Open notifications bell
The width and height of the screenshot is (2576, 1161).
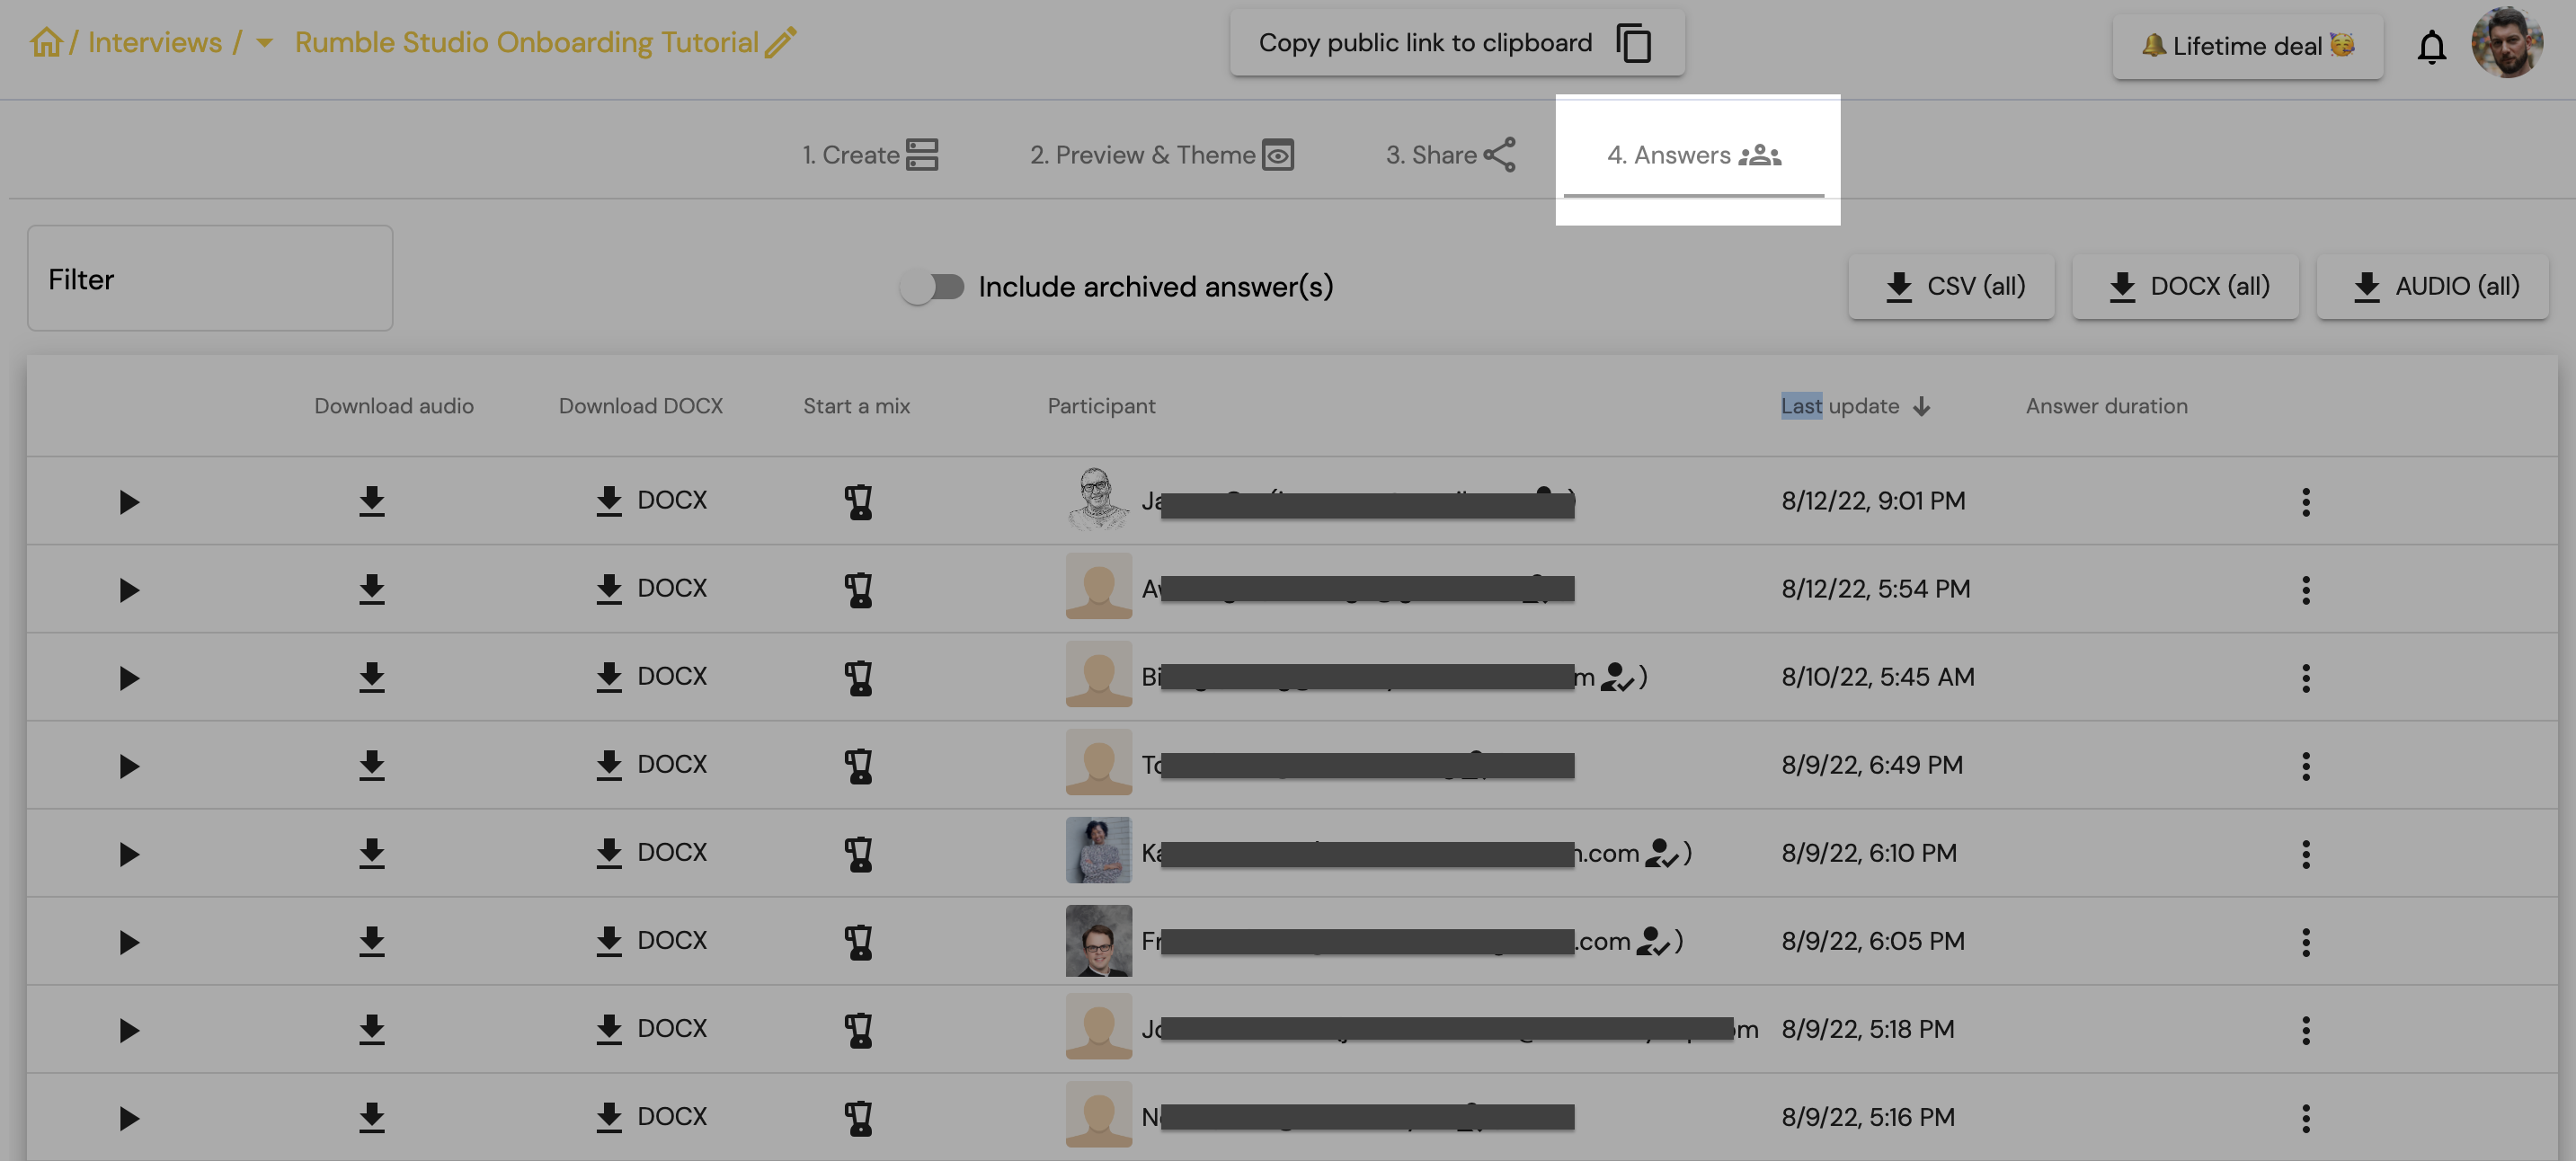2431,46
